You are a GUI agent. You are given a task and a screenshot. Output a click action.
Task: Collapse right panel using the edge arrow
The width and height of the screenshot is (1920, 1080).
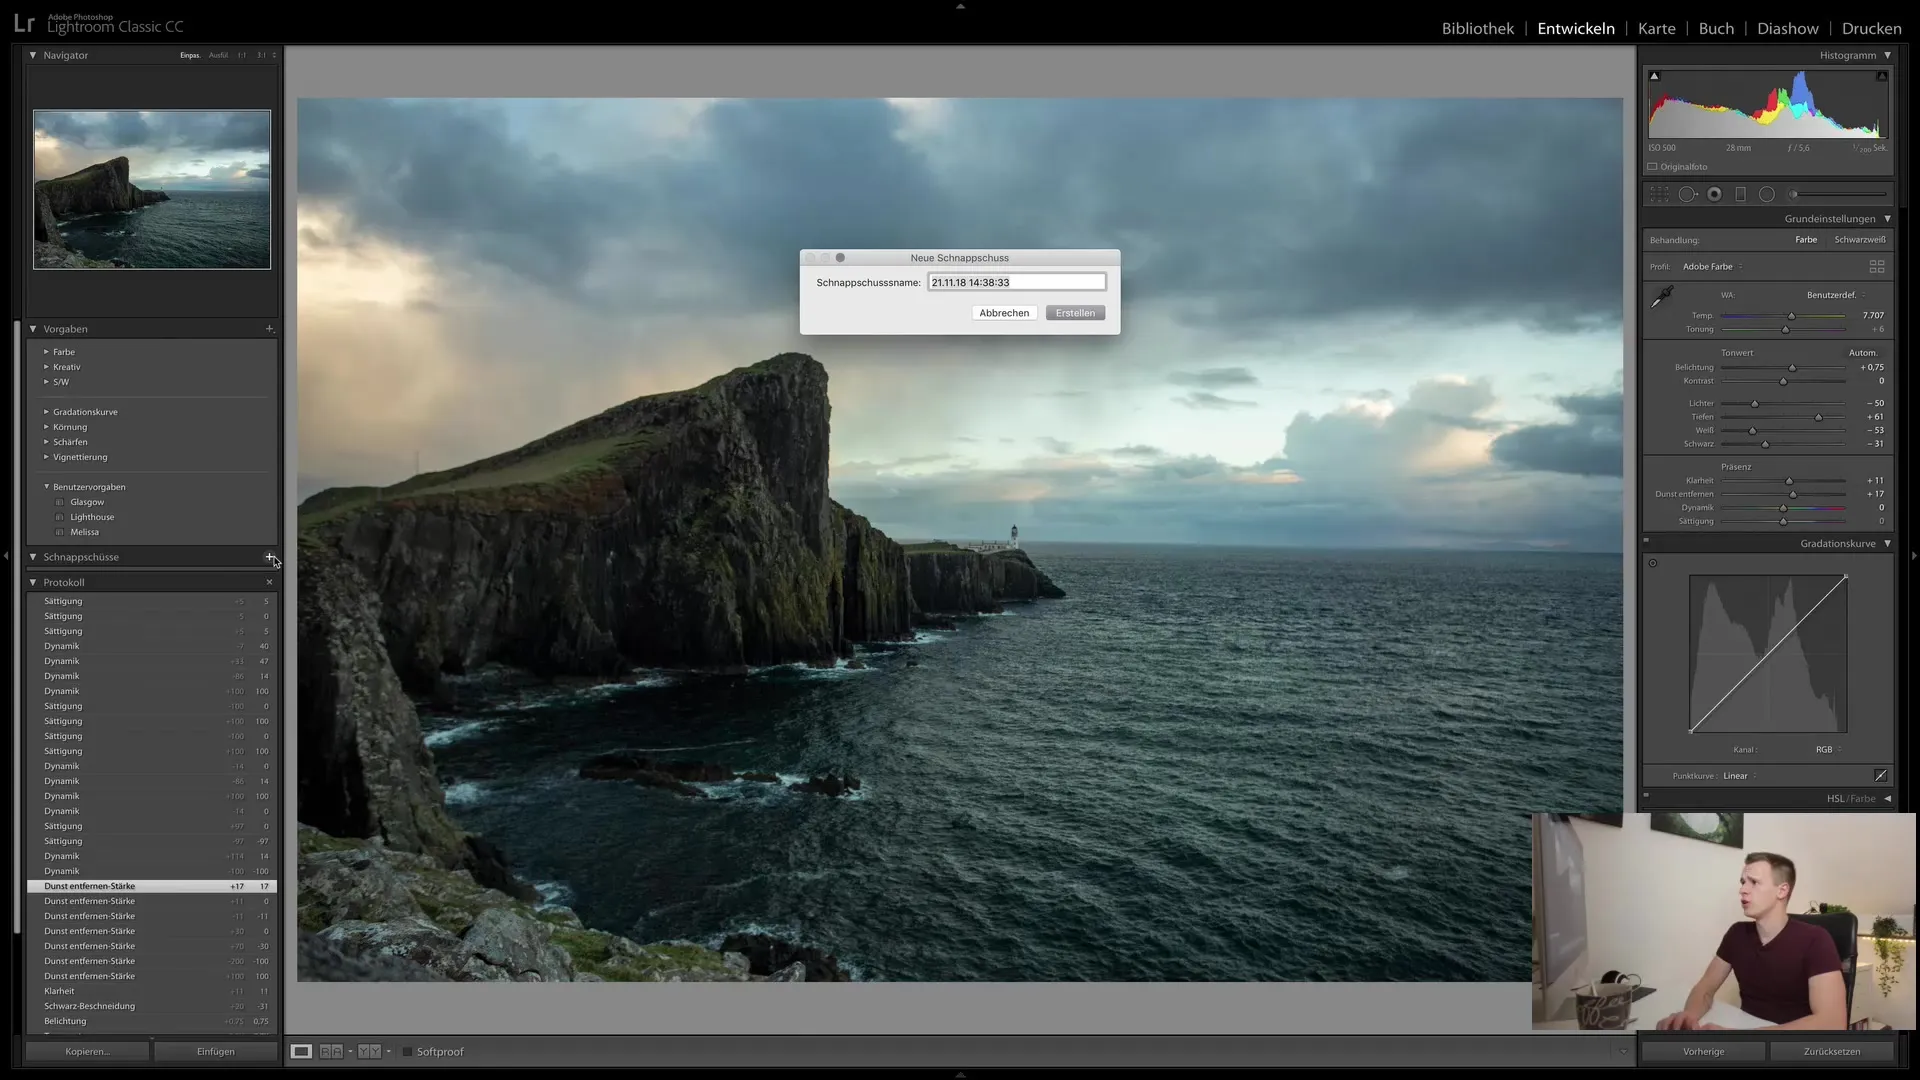pos(1914,556)
